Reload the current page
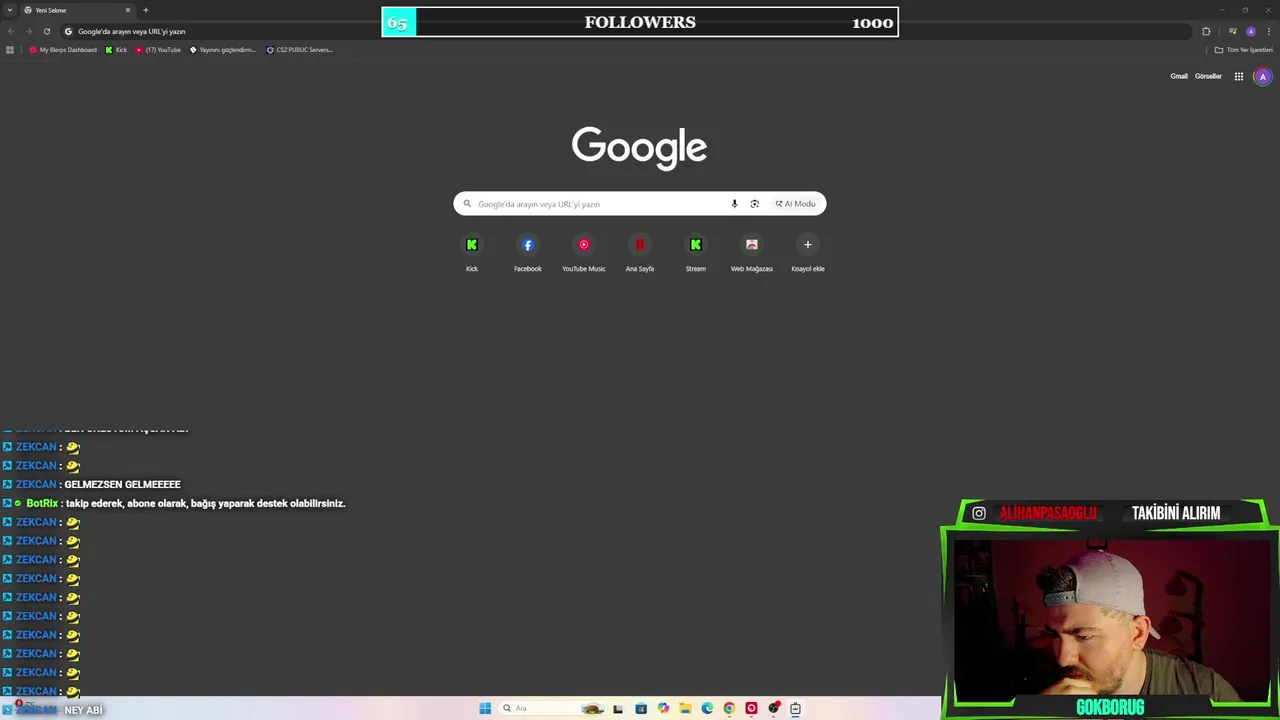Viewport: 1280px width, 720px height. [46, 31]
